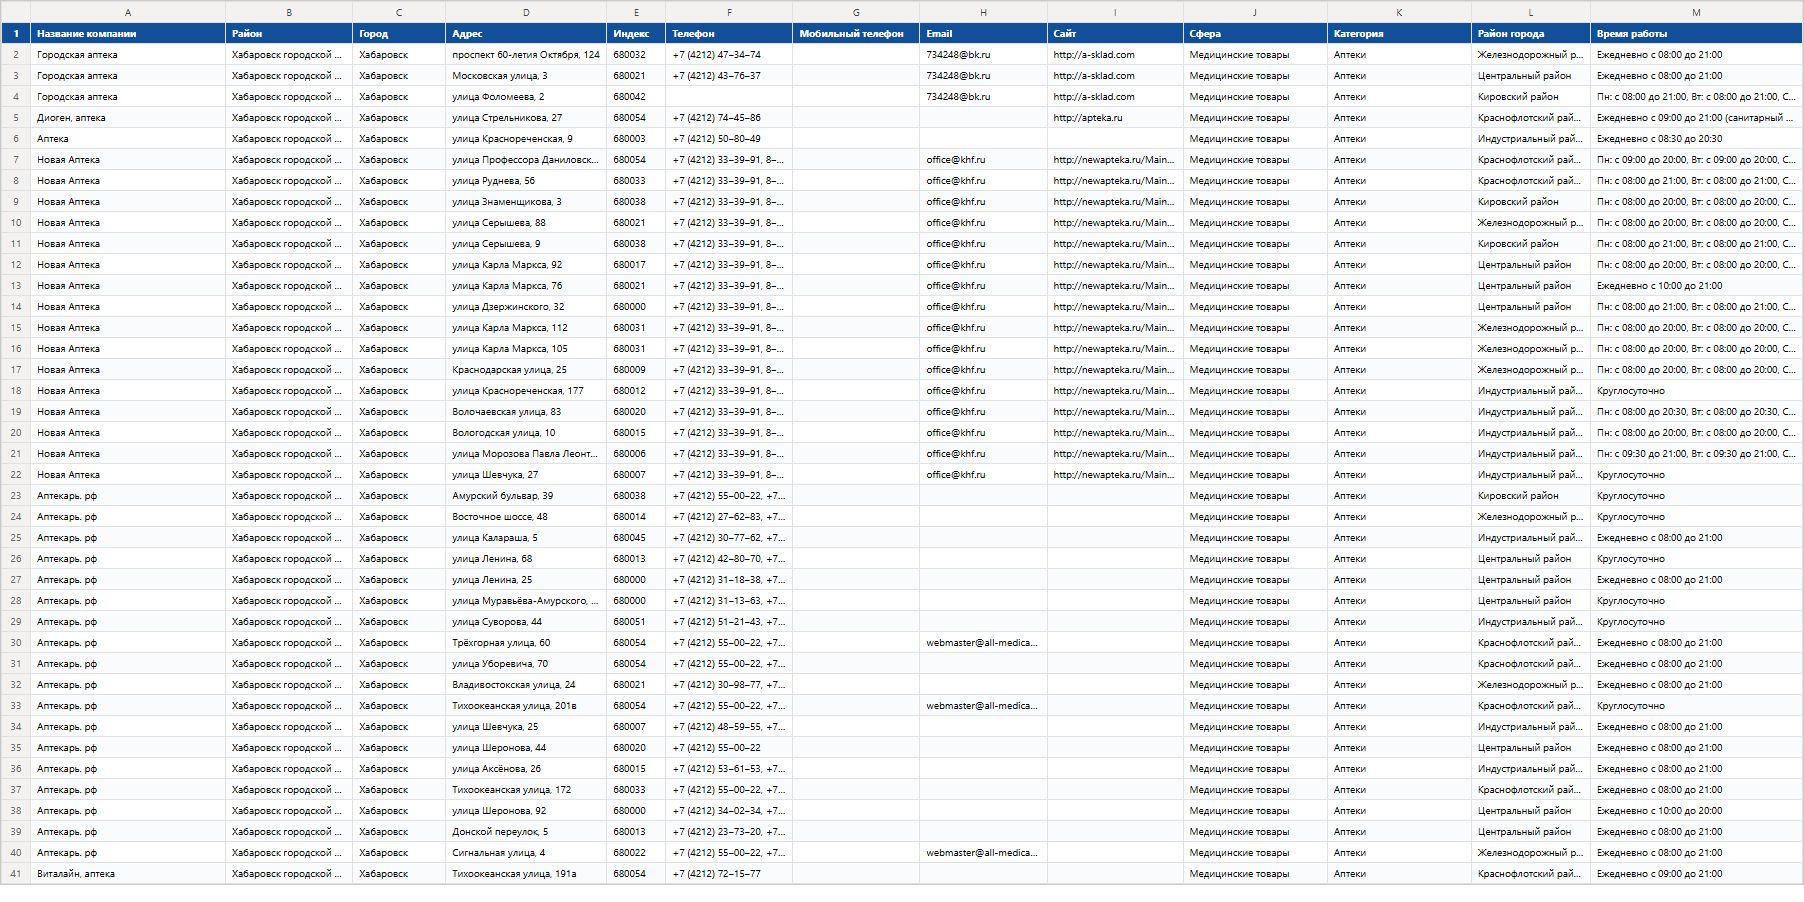
Task: Select the column D header
Action: click(526, 12)
